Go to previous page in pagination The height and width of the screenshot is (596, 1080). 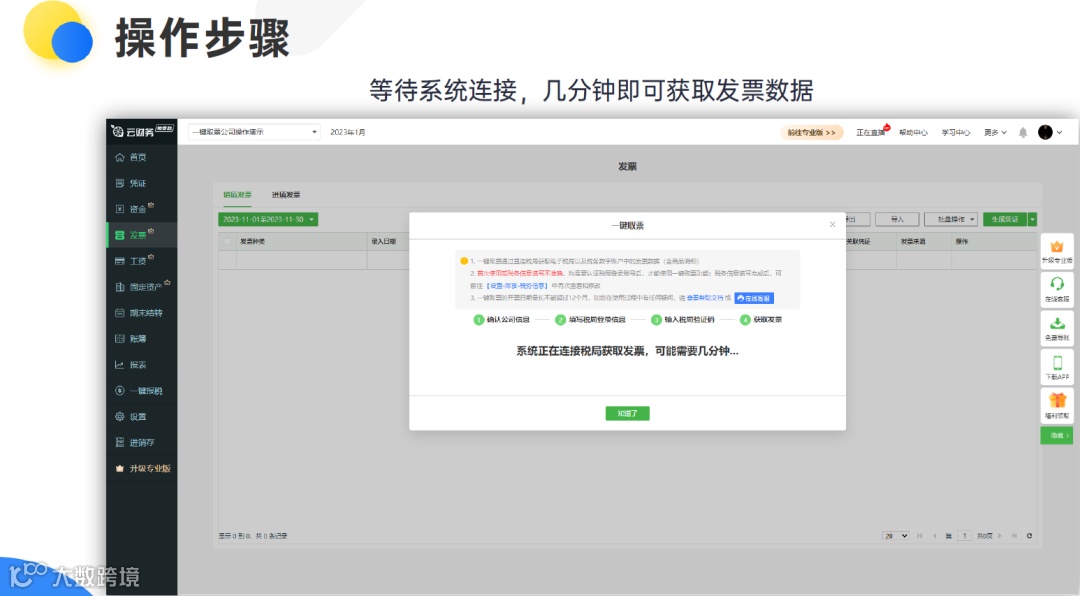pyautogui.click(x=934, y=535)
